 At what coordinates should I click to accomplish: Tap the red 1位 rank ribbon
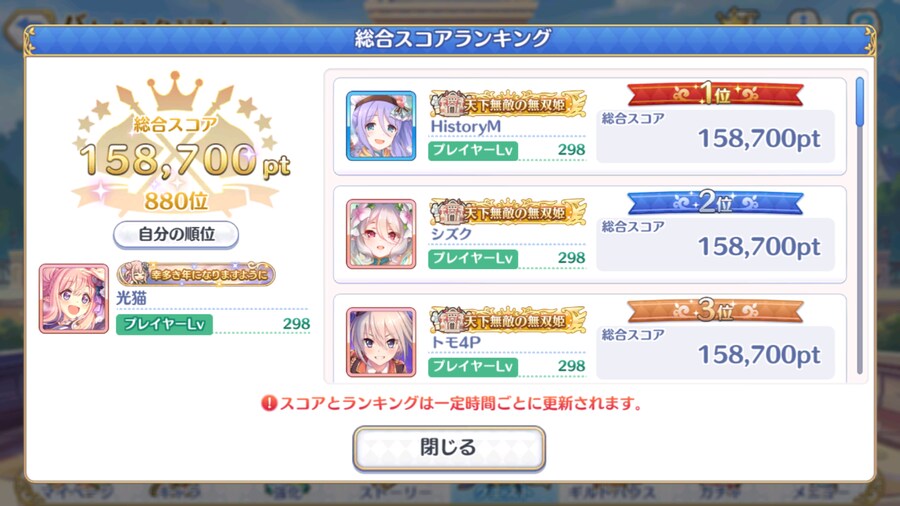(x=715, y=94)
